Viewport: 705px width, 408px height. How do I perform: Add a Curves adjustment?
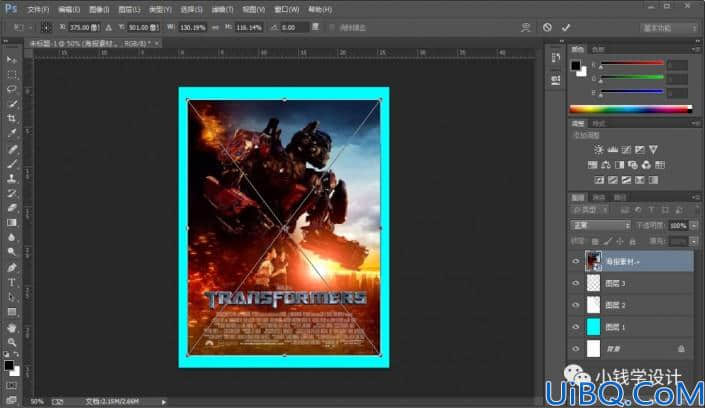pos(626,149)
